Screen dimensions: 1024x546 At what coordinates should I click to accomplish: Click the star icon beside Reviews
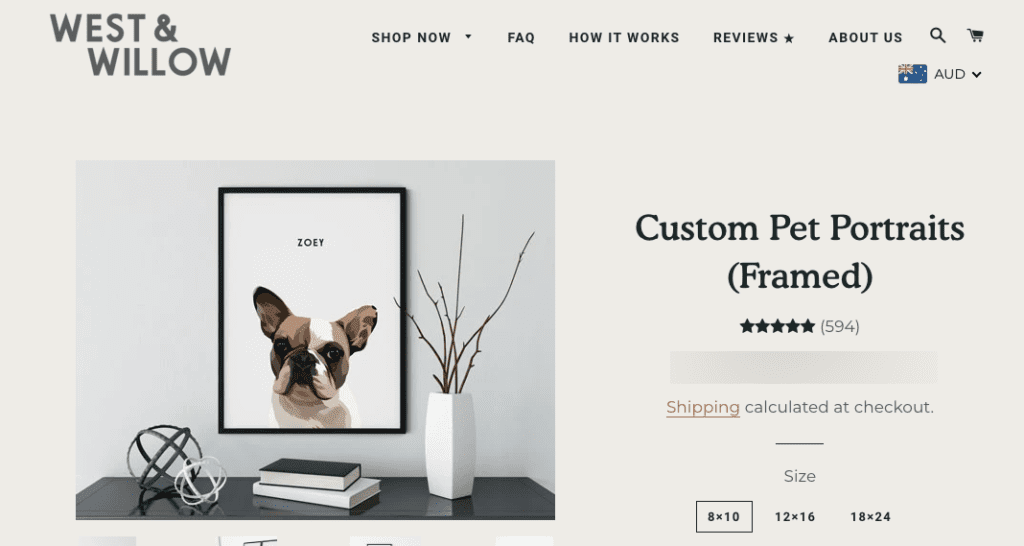(789, 39)
